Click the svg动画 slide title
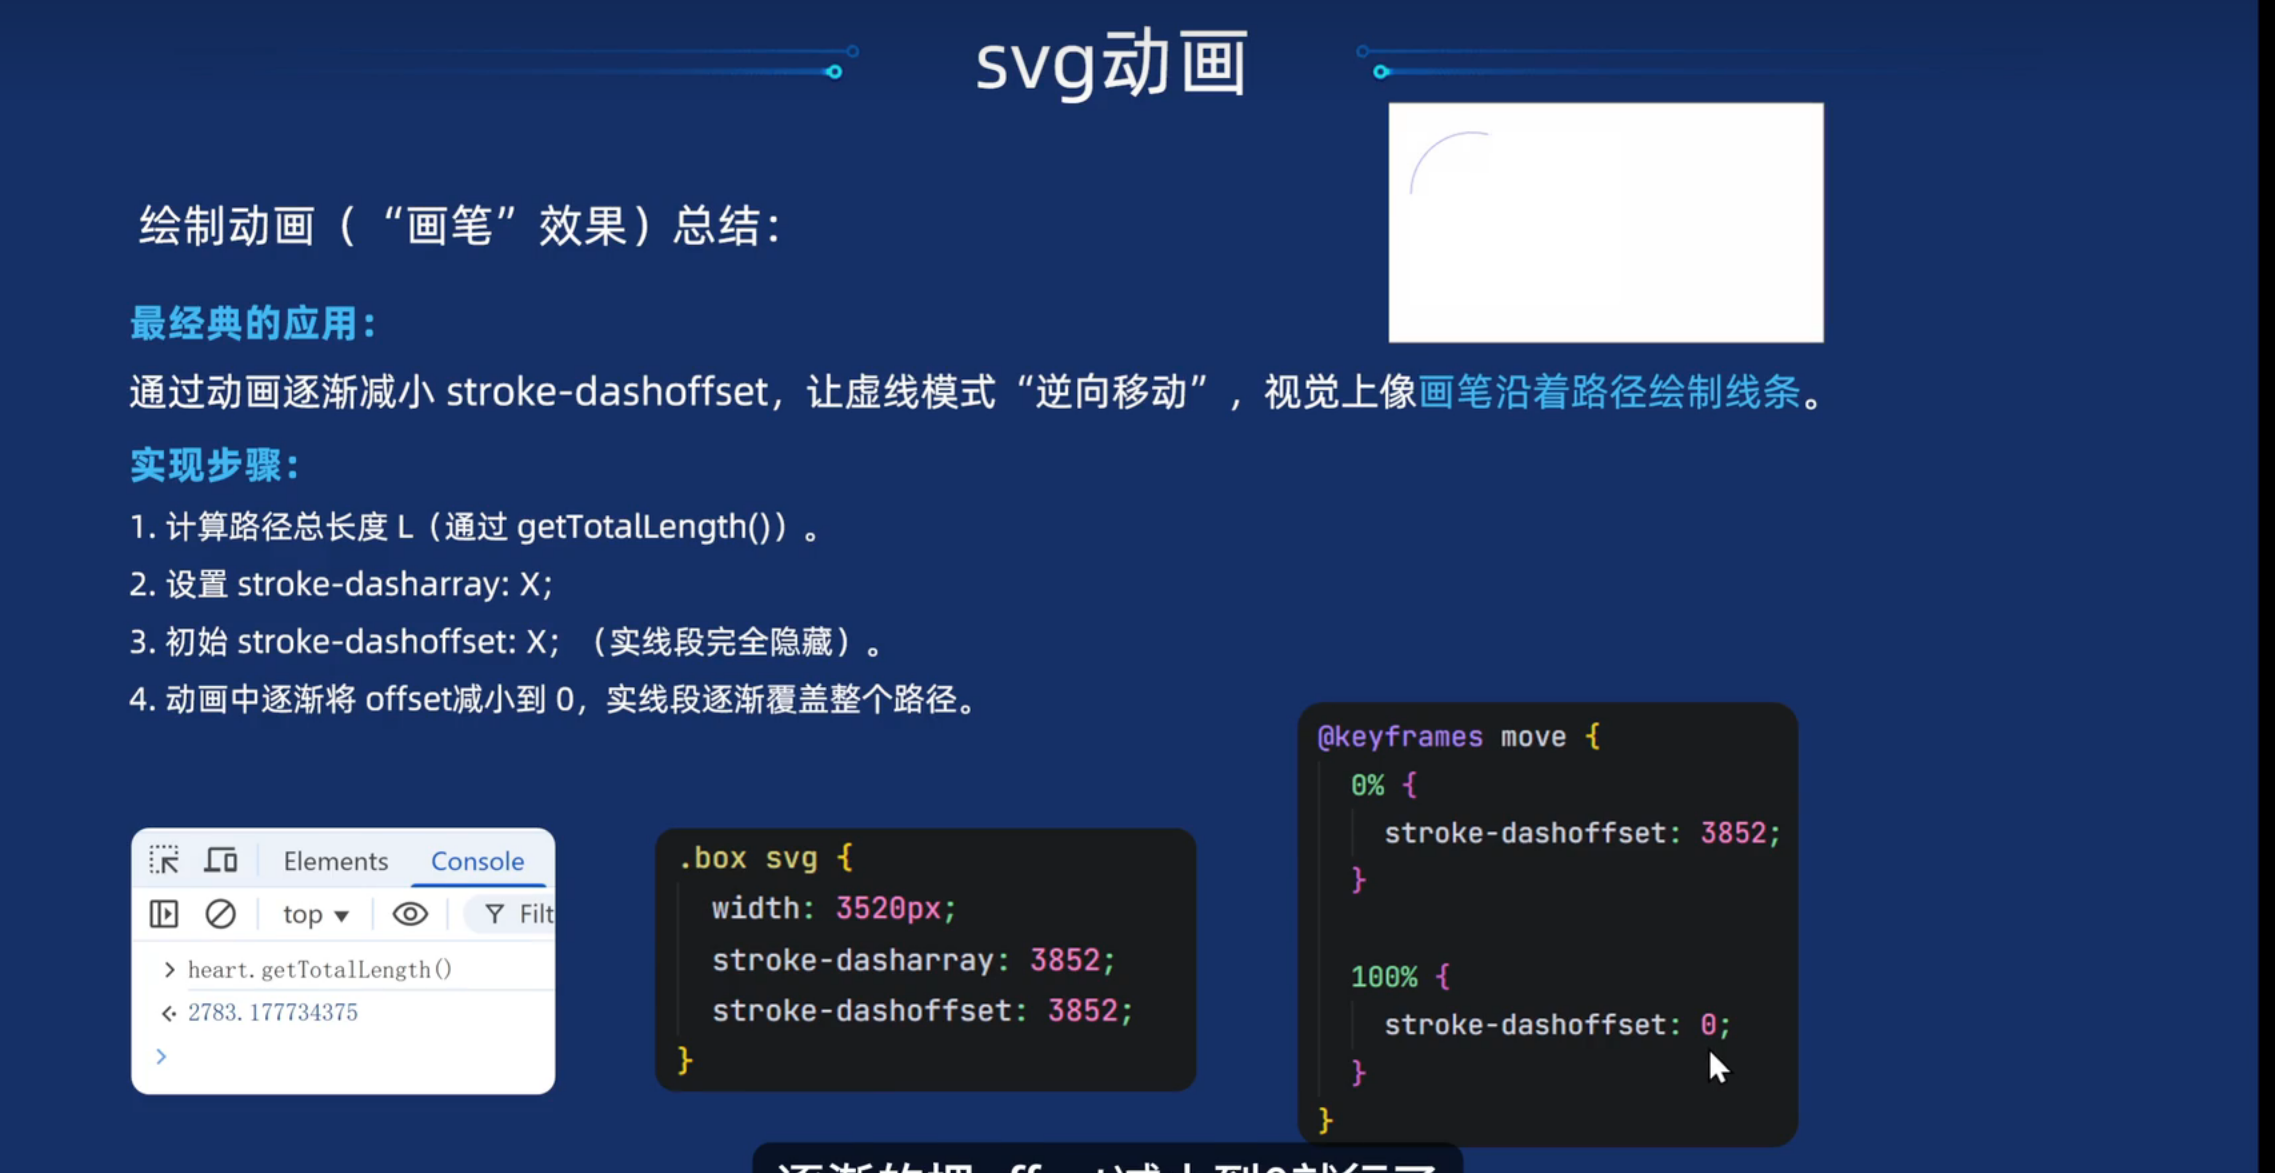The height and width of the screenshot is (1173, 2275). [x=1111, y=64]
